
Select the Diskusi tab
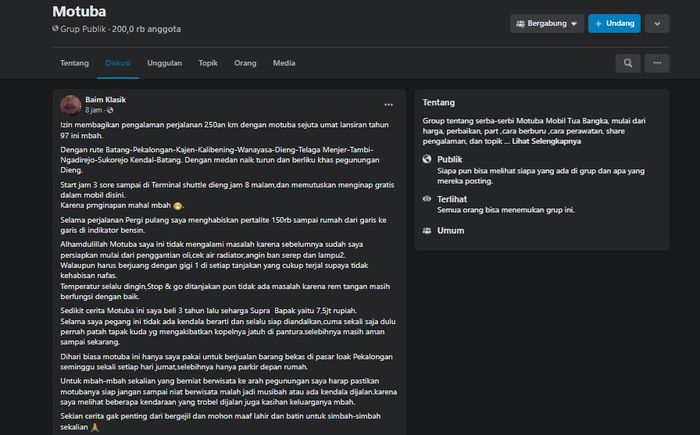[118, 63]
